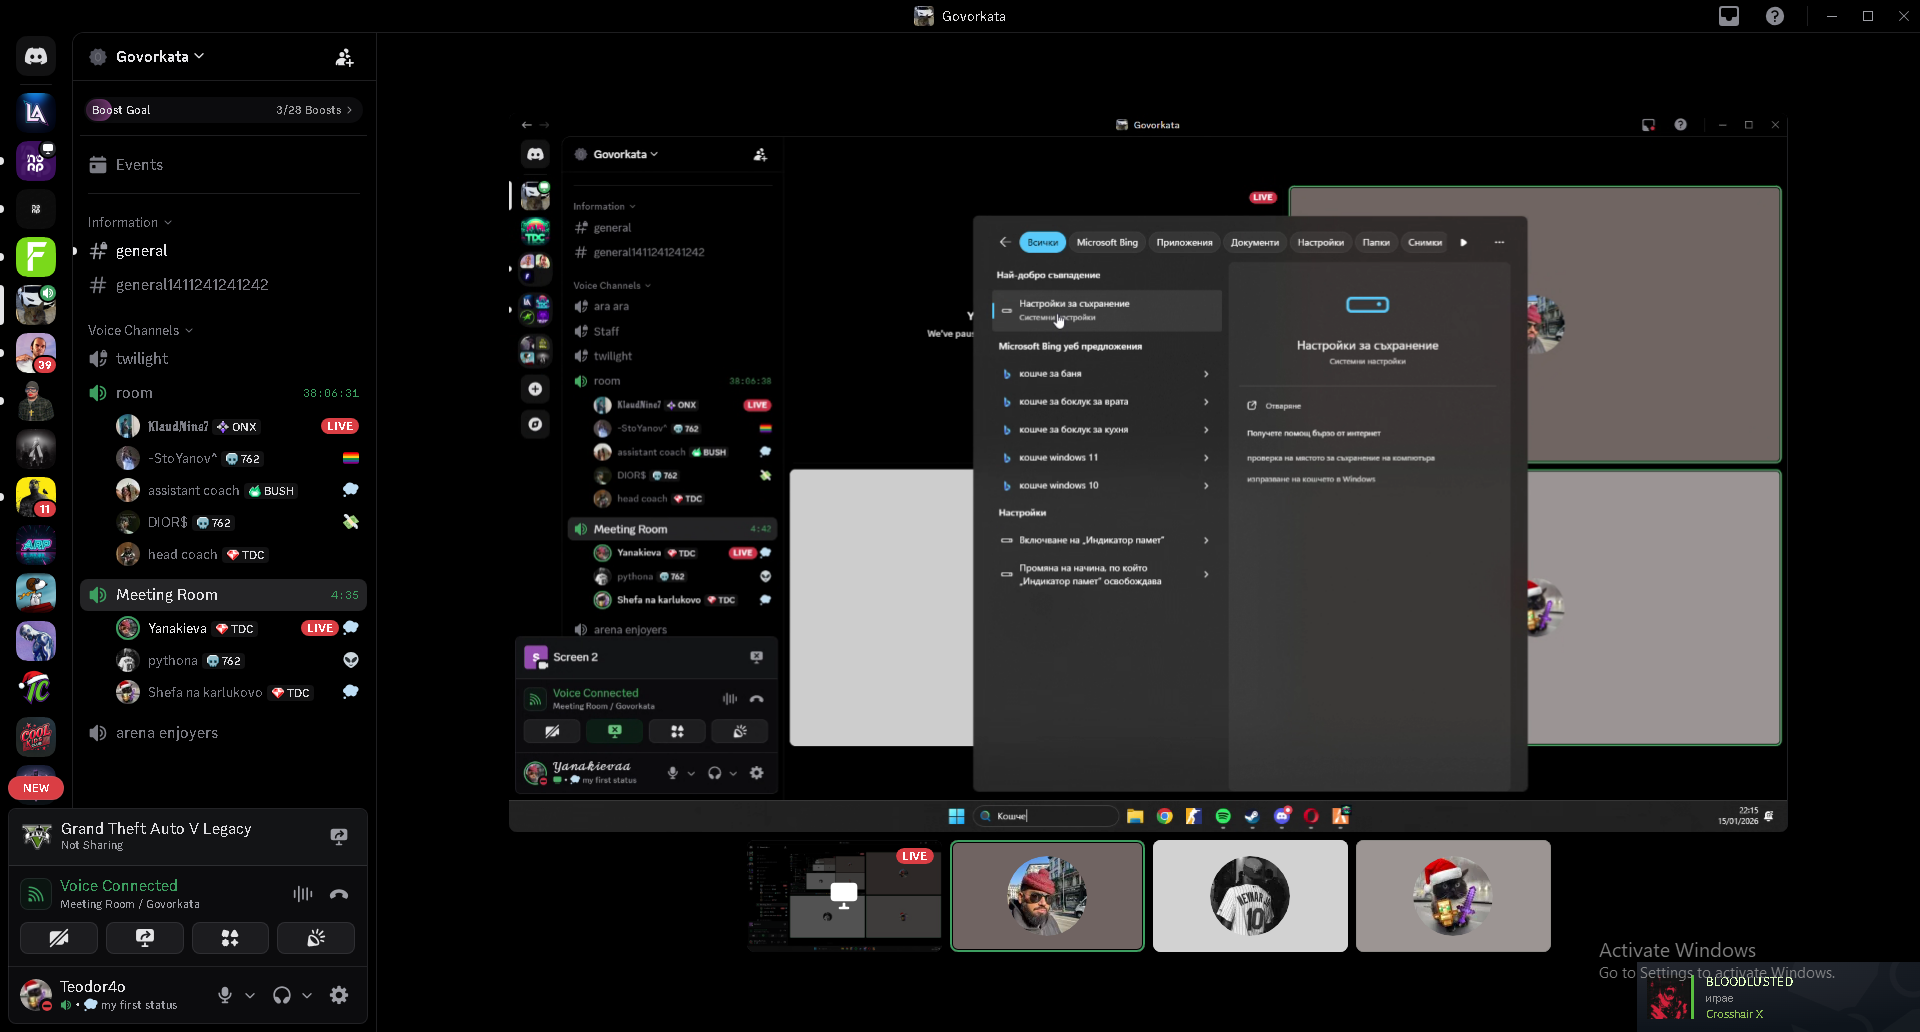Watch Yanakieva's LIVE stream badge

(x=320, y=628)
